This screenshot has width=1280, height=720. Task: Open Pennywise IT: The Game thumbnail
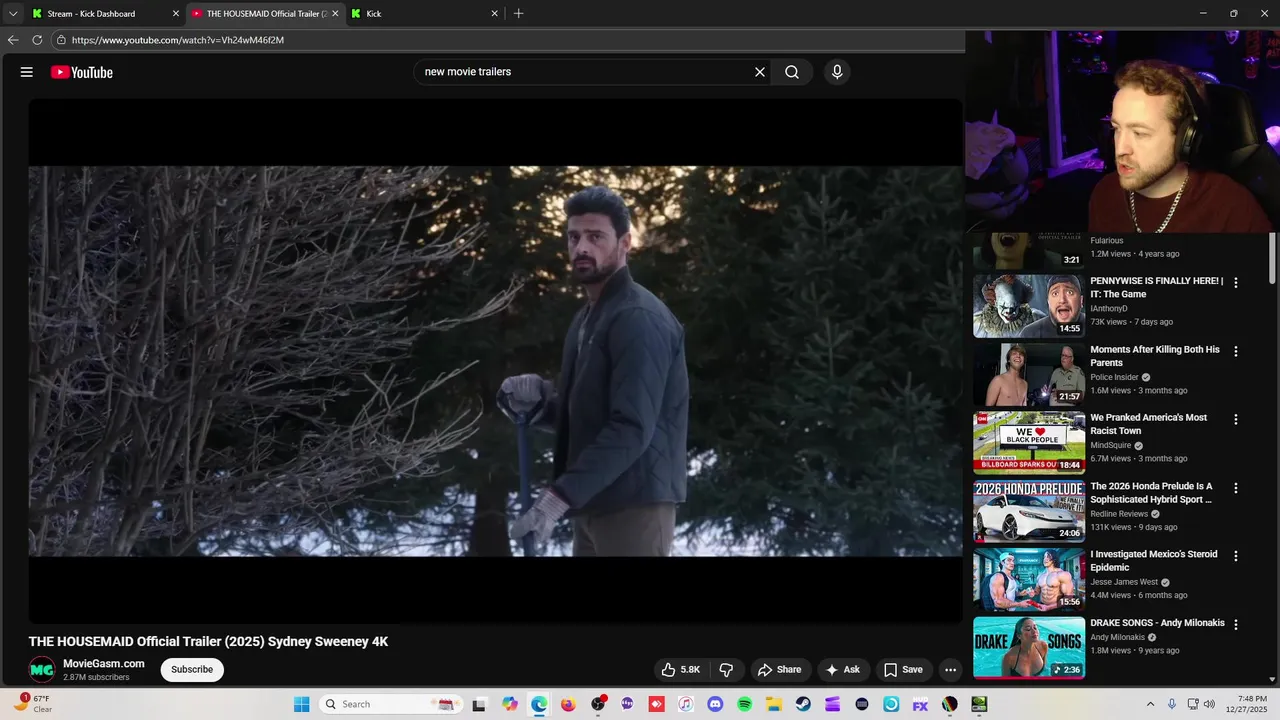point(1029,306)
